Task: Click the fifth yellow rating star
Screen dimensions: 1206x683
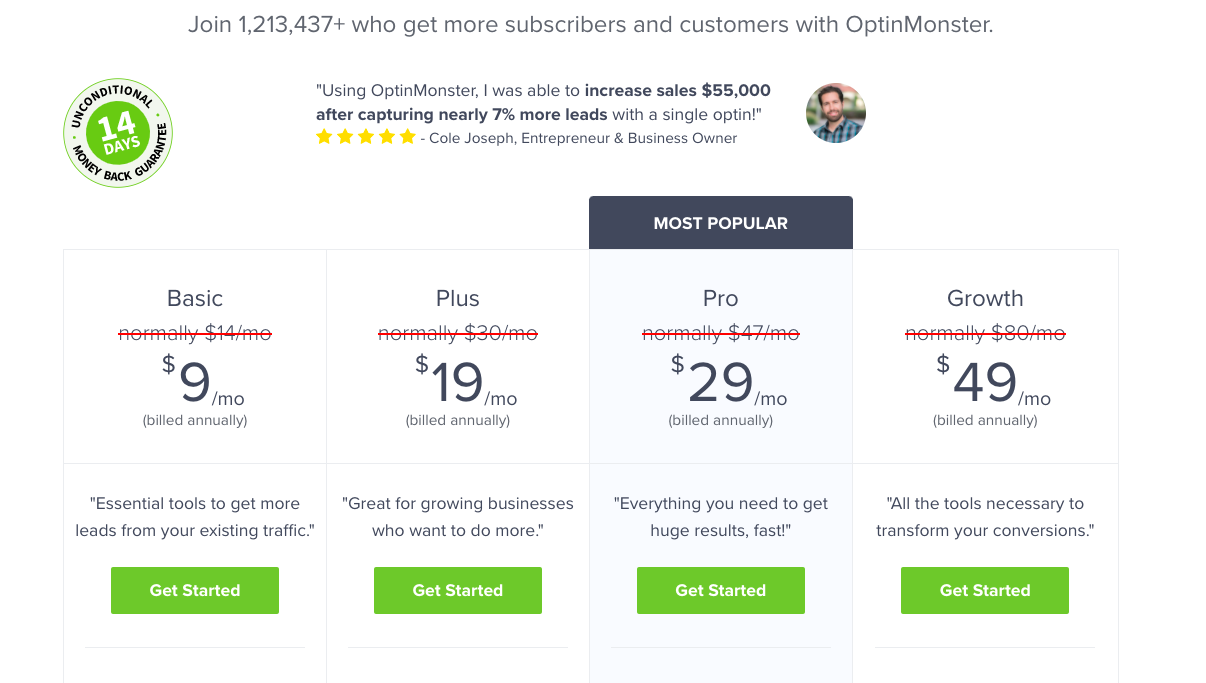Action: [407, 137]
